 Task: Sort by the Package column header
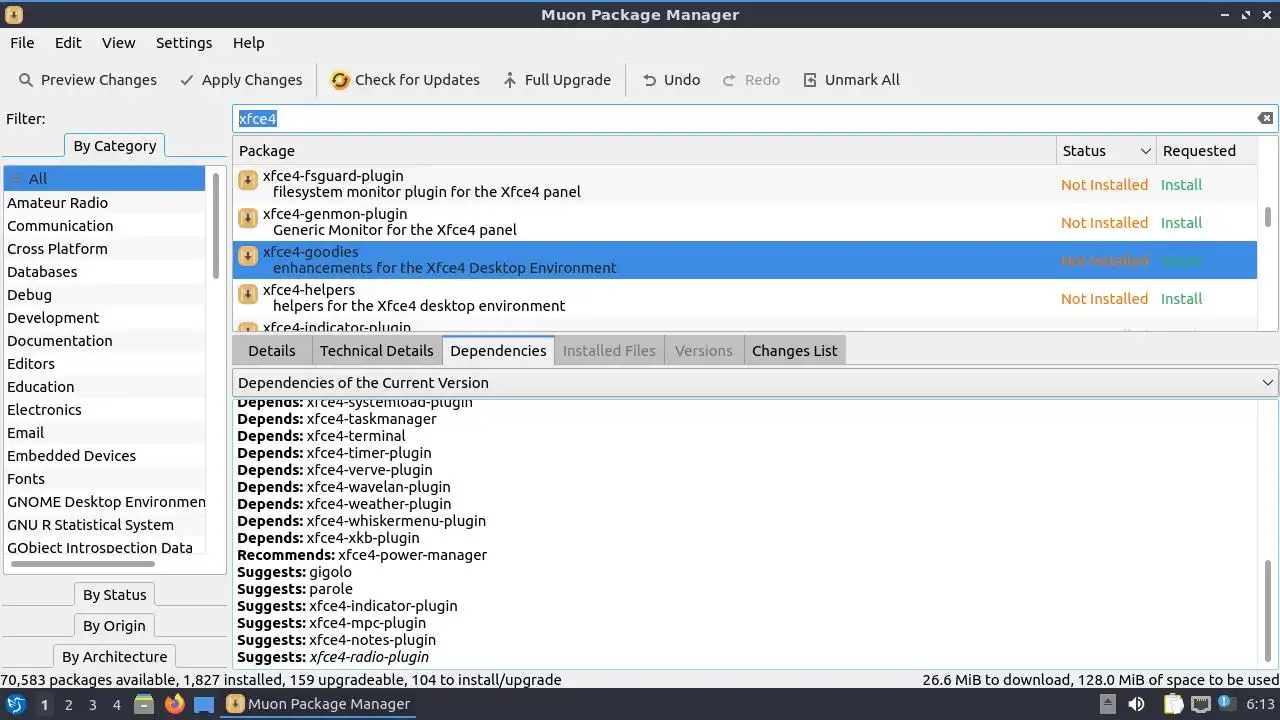click(x=644, y=151)
